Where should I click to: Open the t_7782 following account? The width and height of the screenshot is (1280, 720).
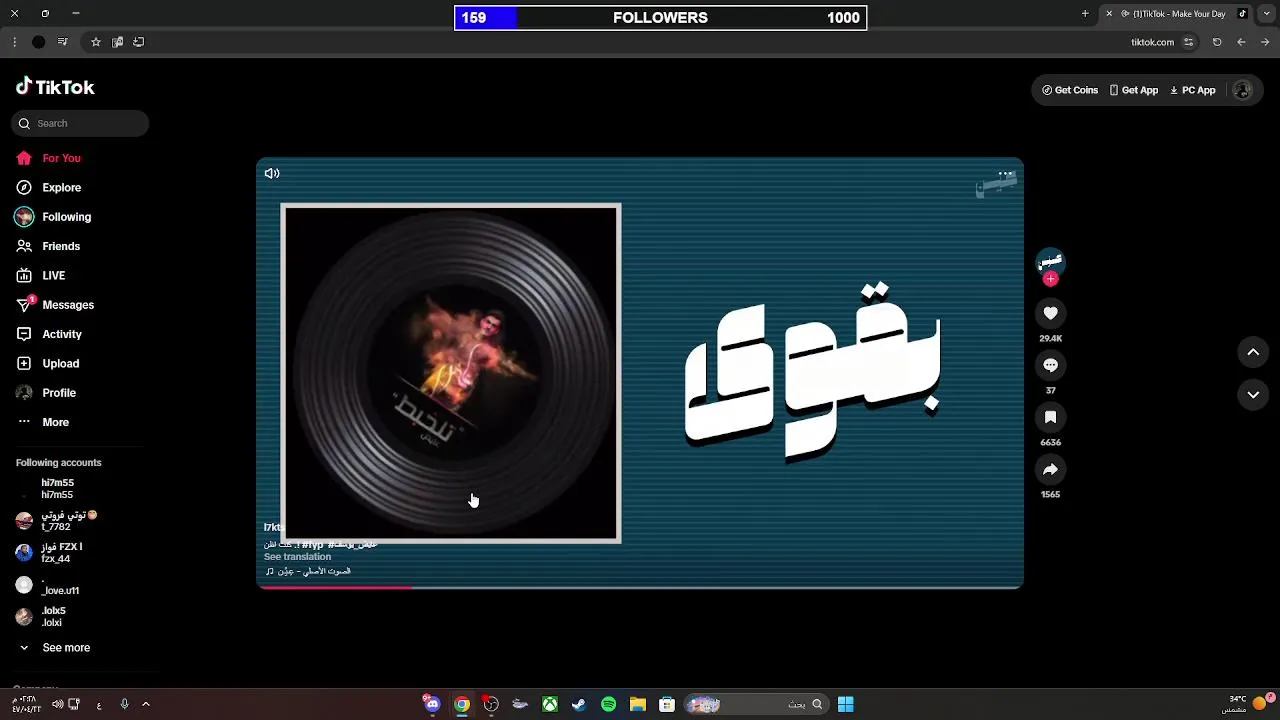(x=56, y=521)
